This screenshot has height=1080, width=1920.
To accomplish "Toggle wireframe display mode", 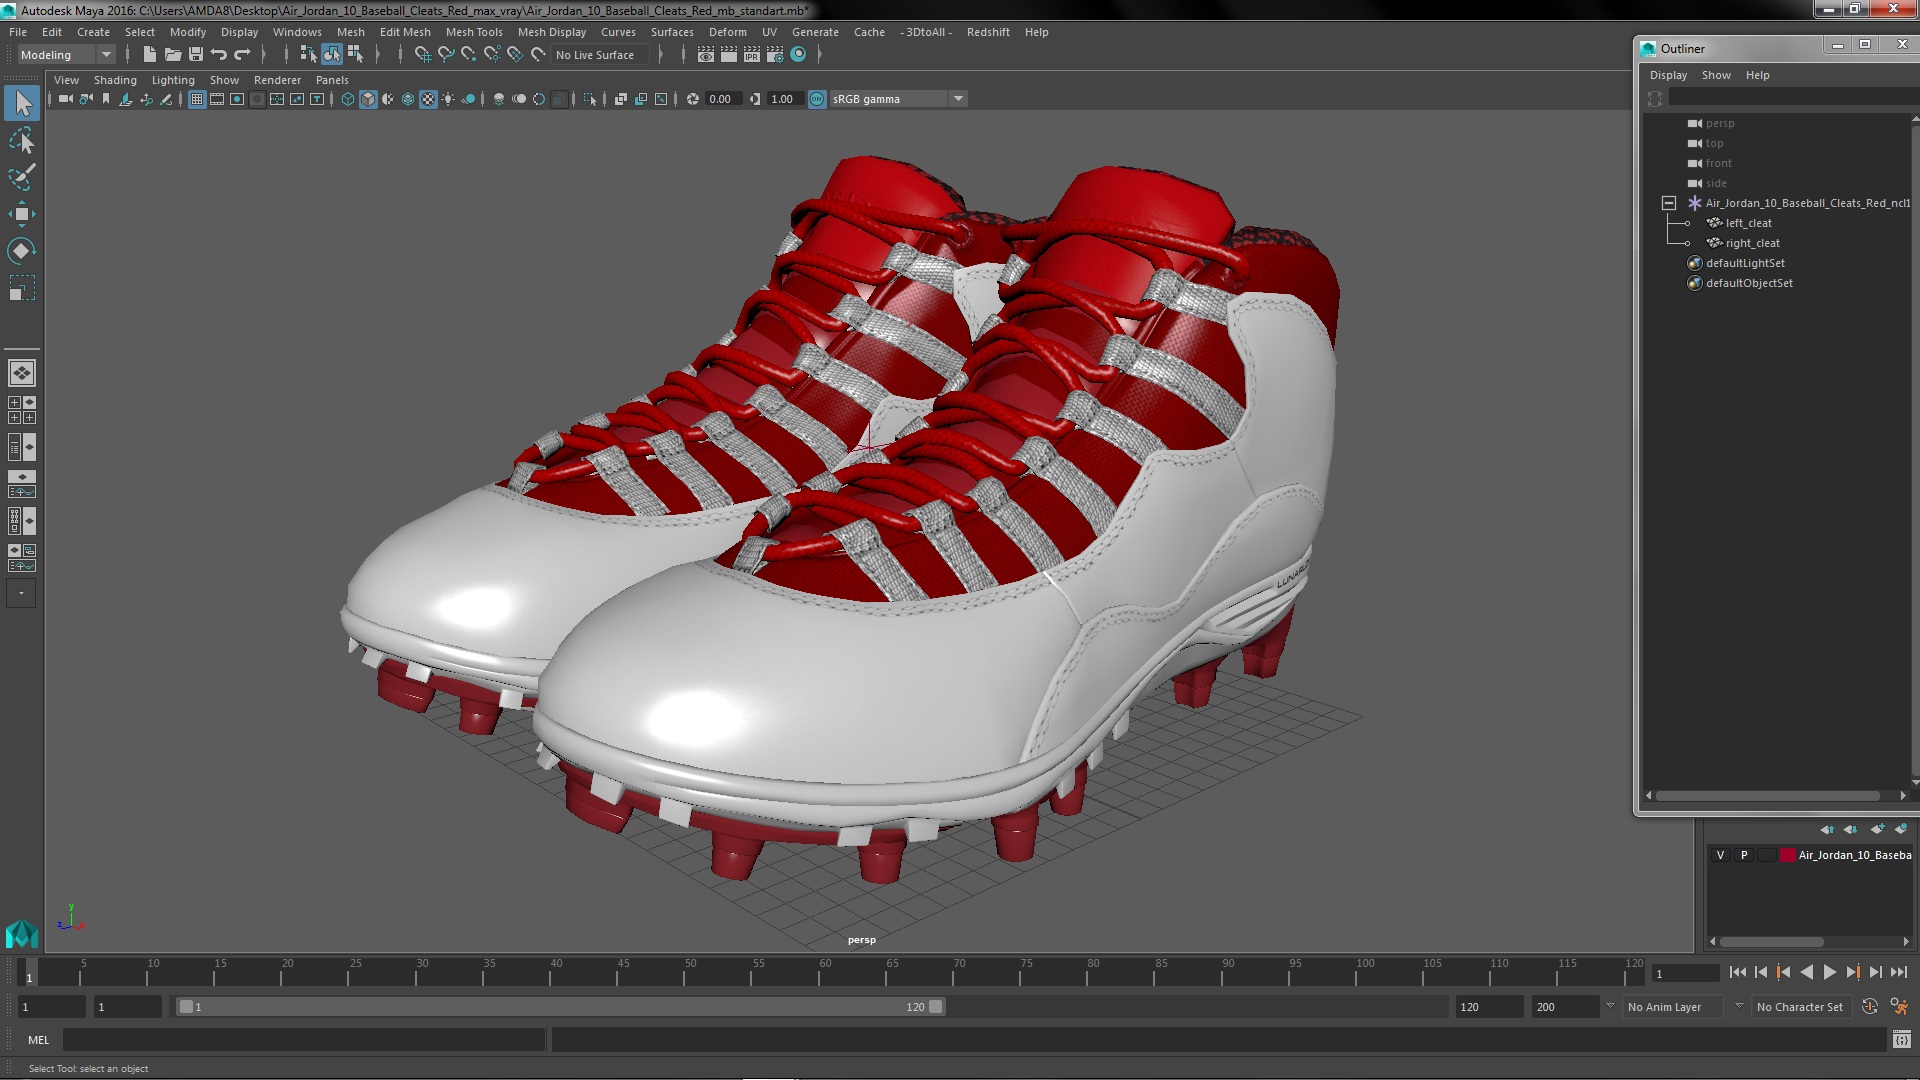I will (x=348, y=99).
